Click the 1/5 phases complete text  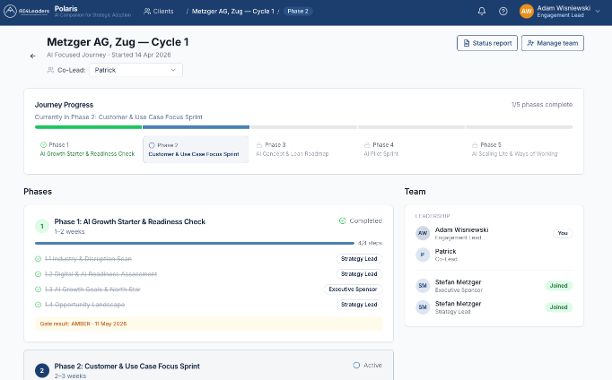(x=542, y=105)
